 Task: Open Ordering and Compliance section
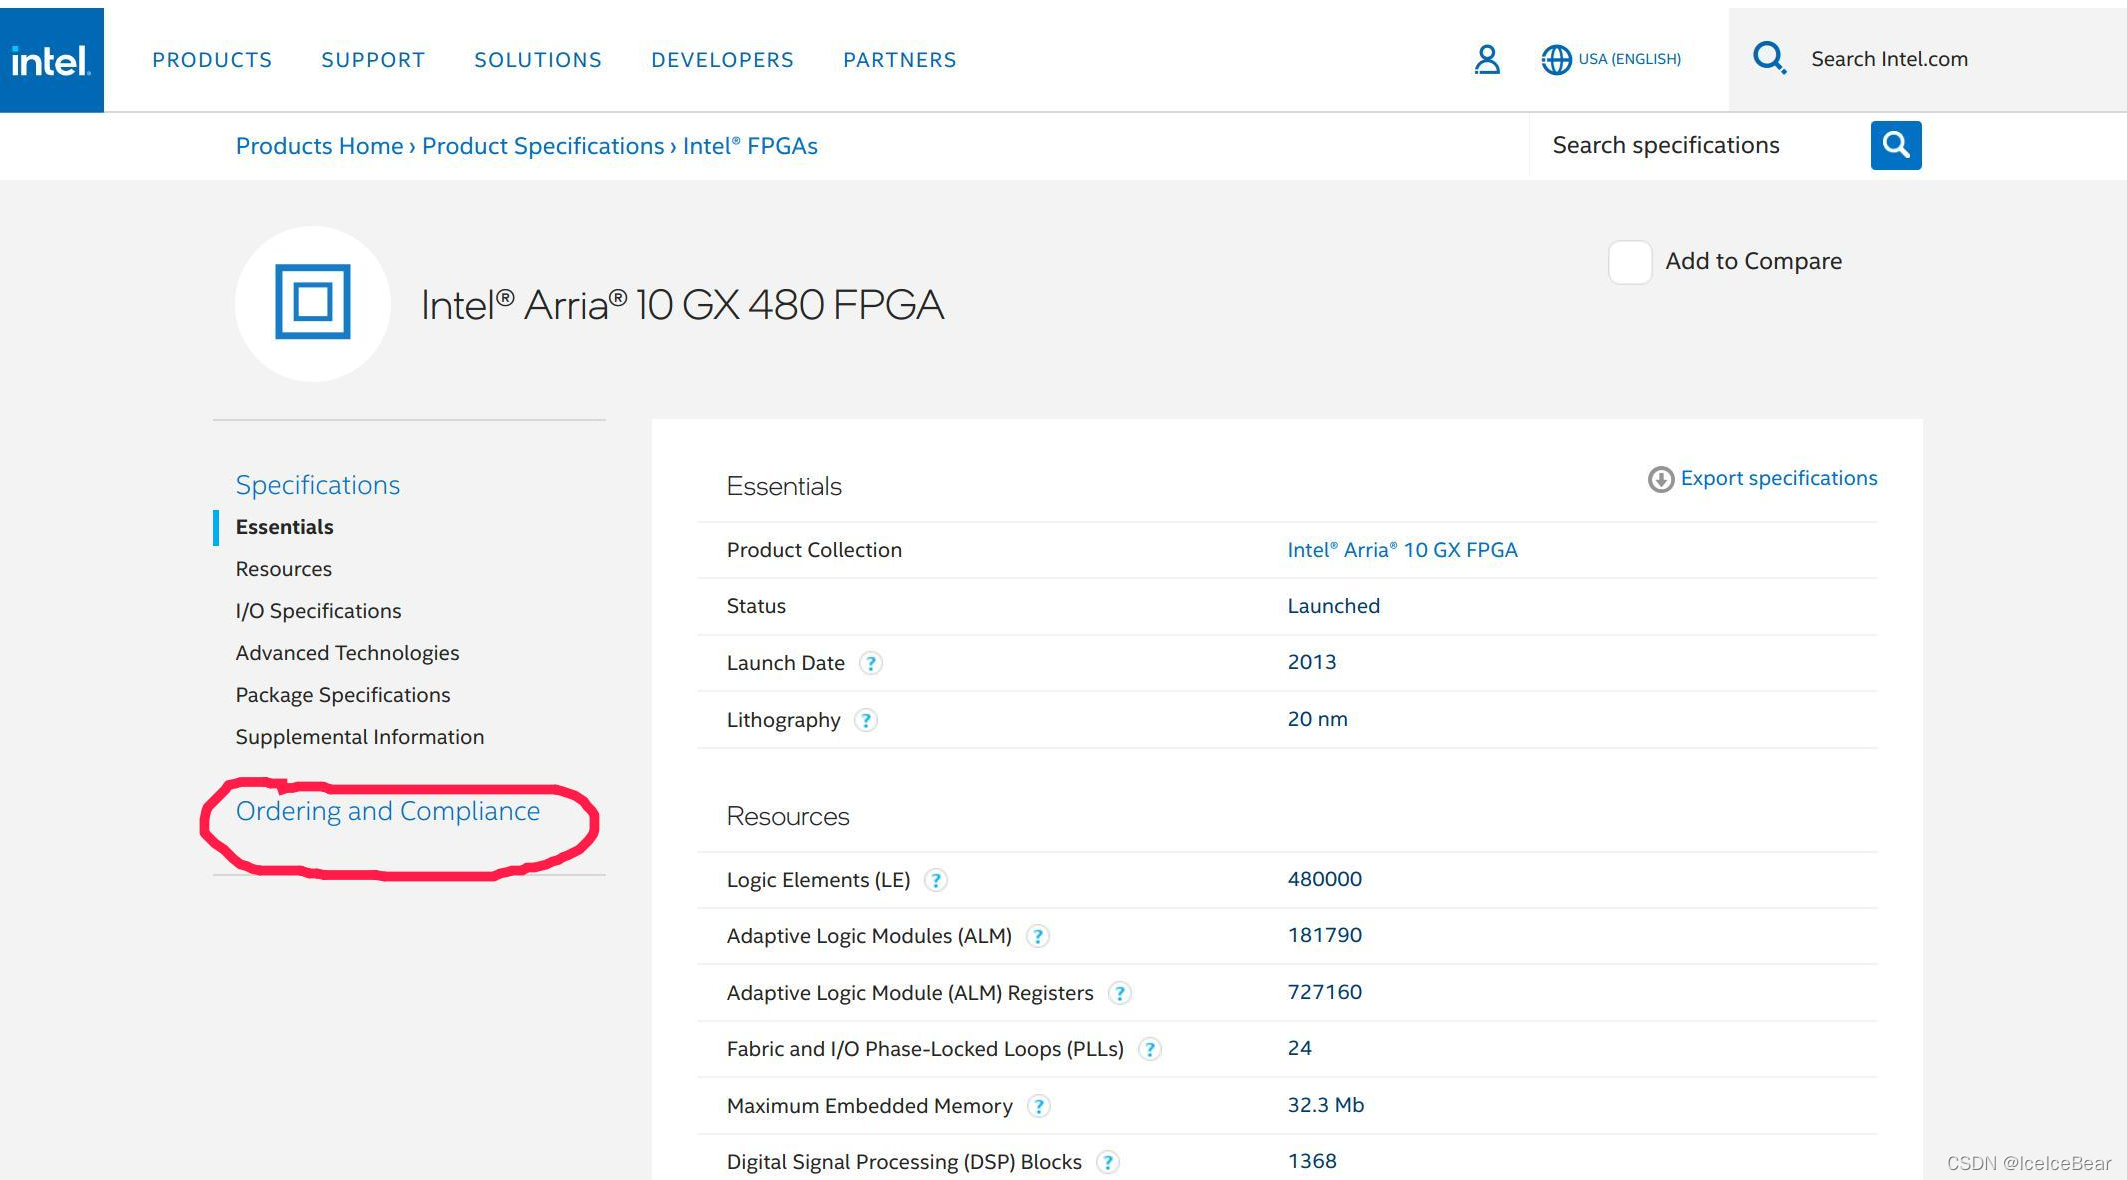click(387, 811)
